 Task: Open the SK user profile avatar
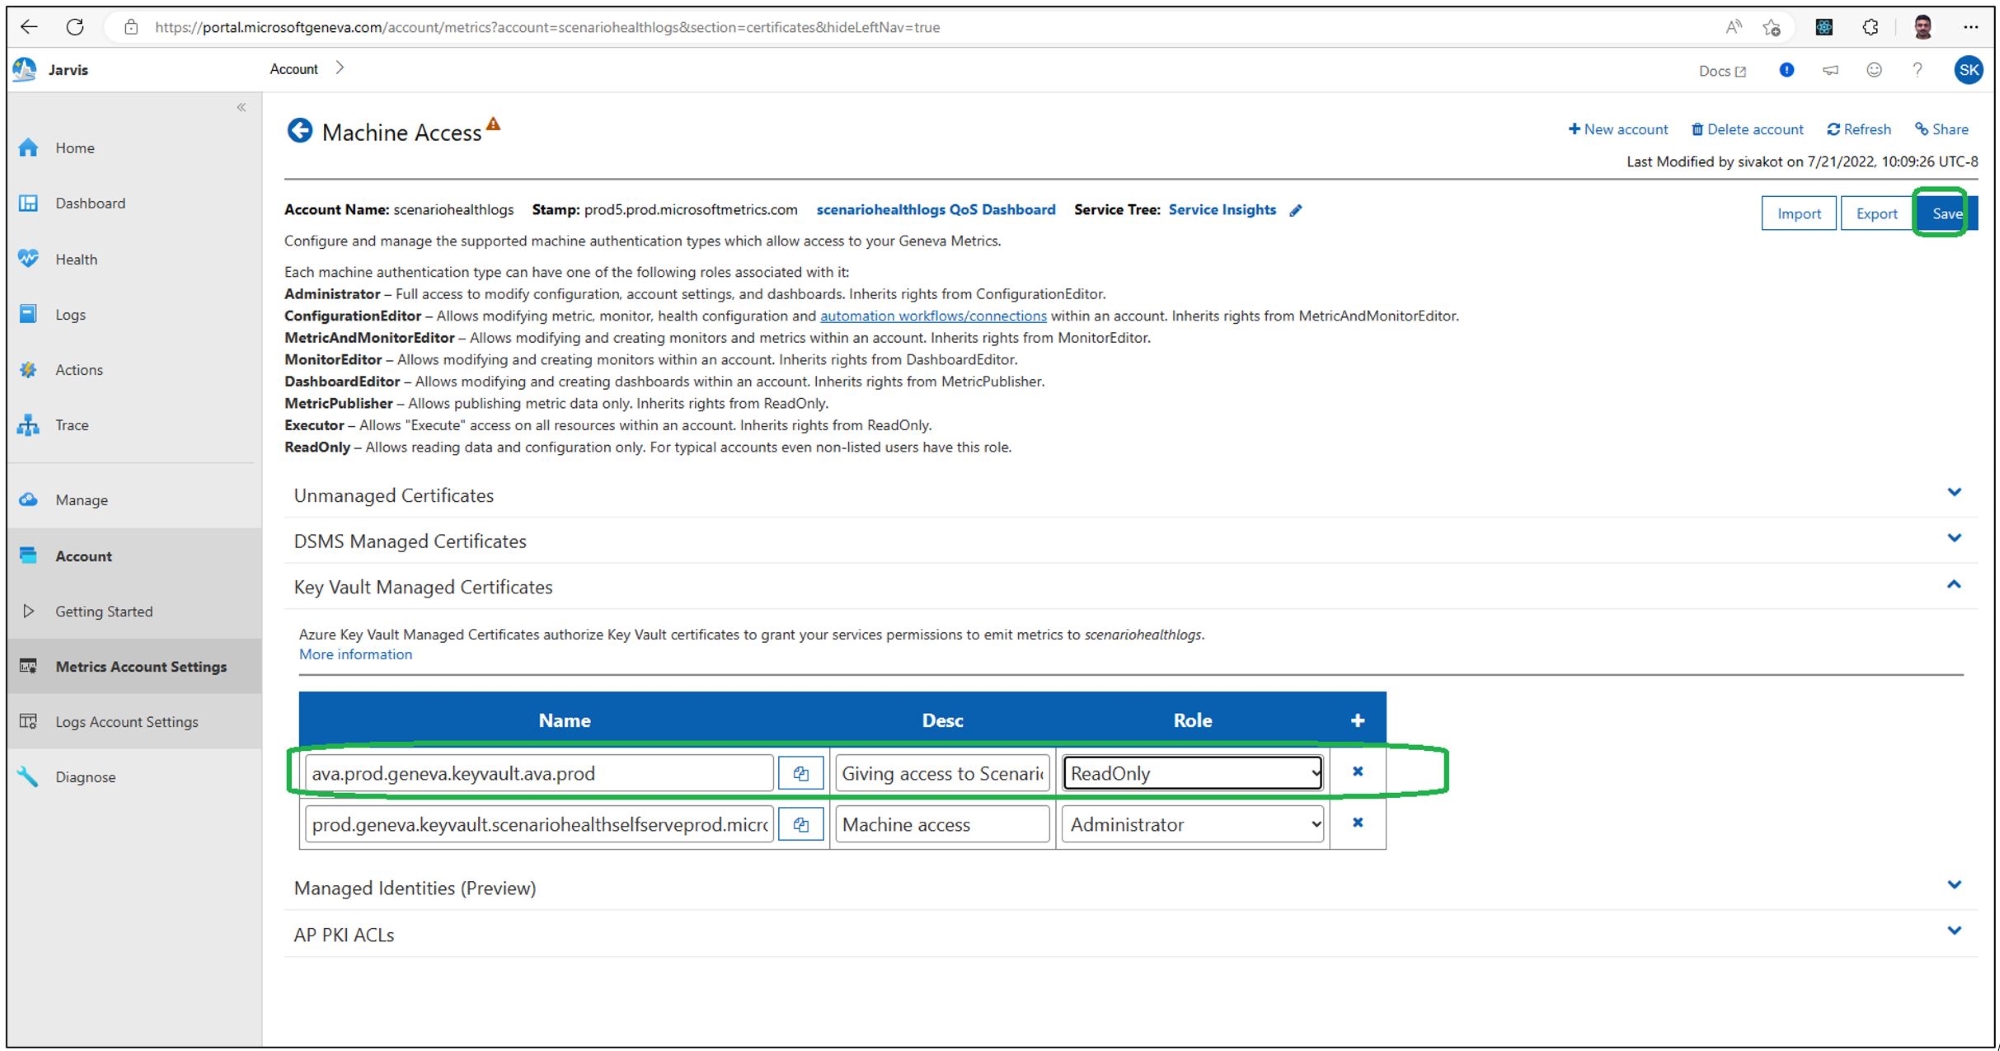pyautogui.click(x=1968, y=70)
